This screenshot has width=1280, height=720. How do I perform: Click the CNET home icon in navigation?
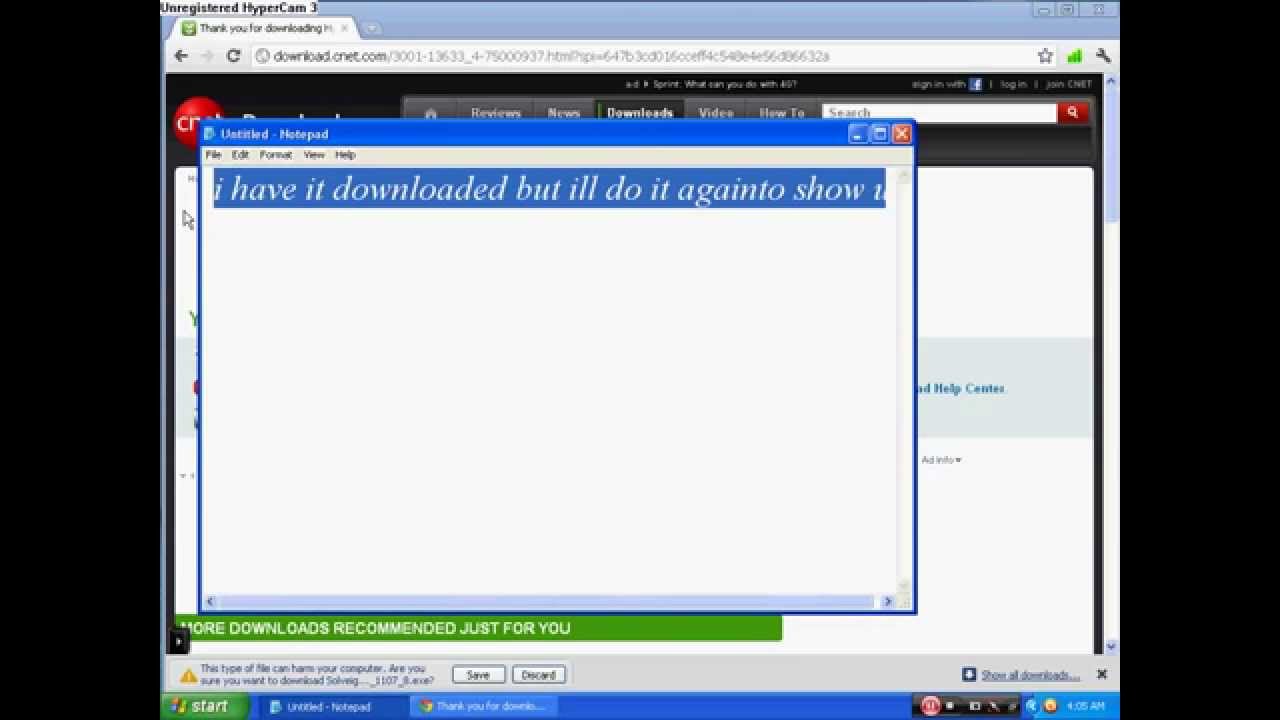(x=431, y=113)
